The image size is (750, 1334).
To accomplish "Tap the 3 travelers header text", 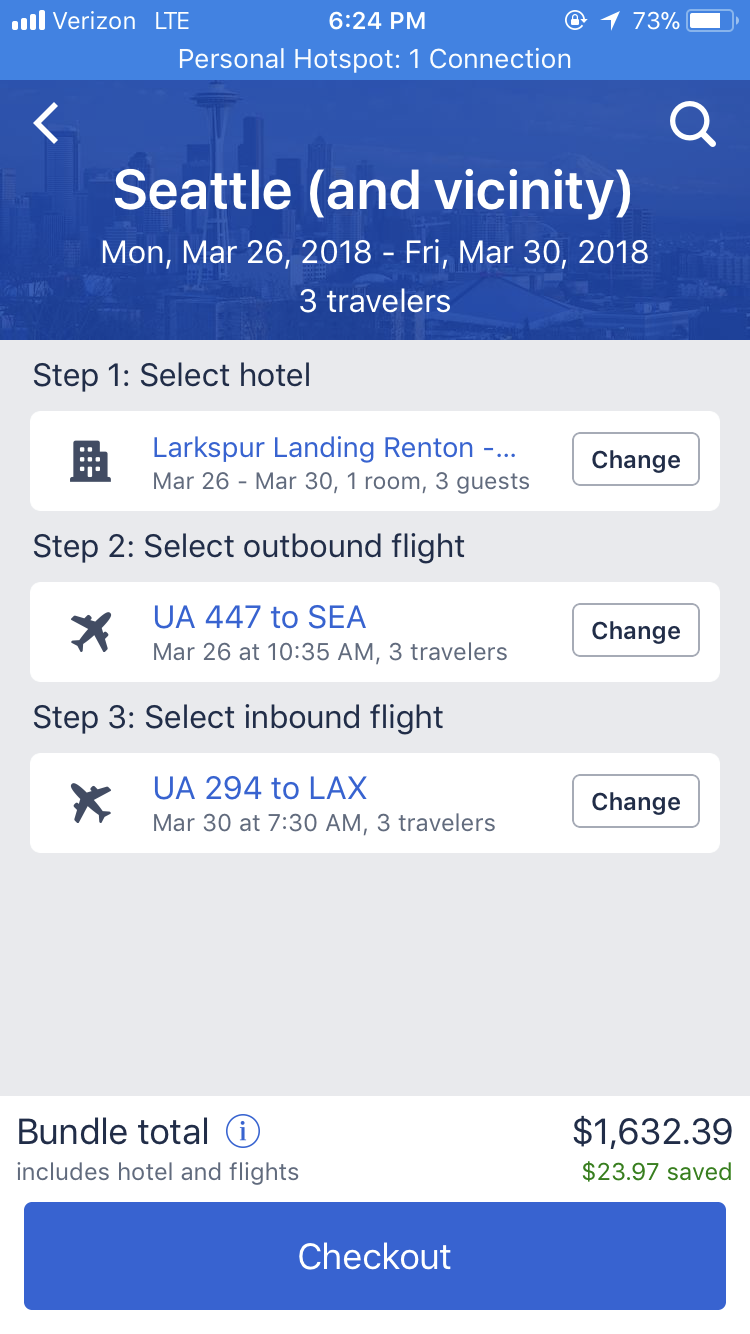I will click(375, 301).
